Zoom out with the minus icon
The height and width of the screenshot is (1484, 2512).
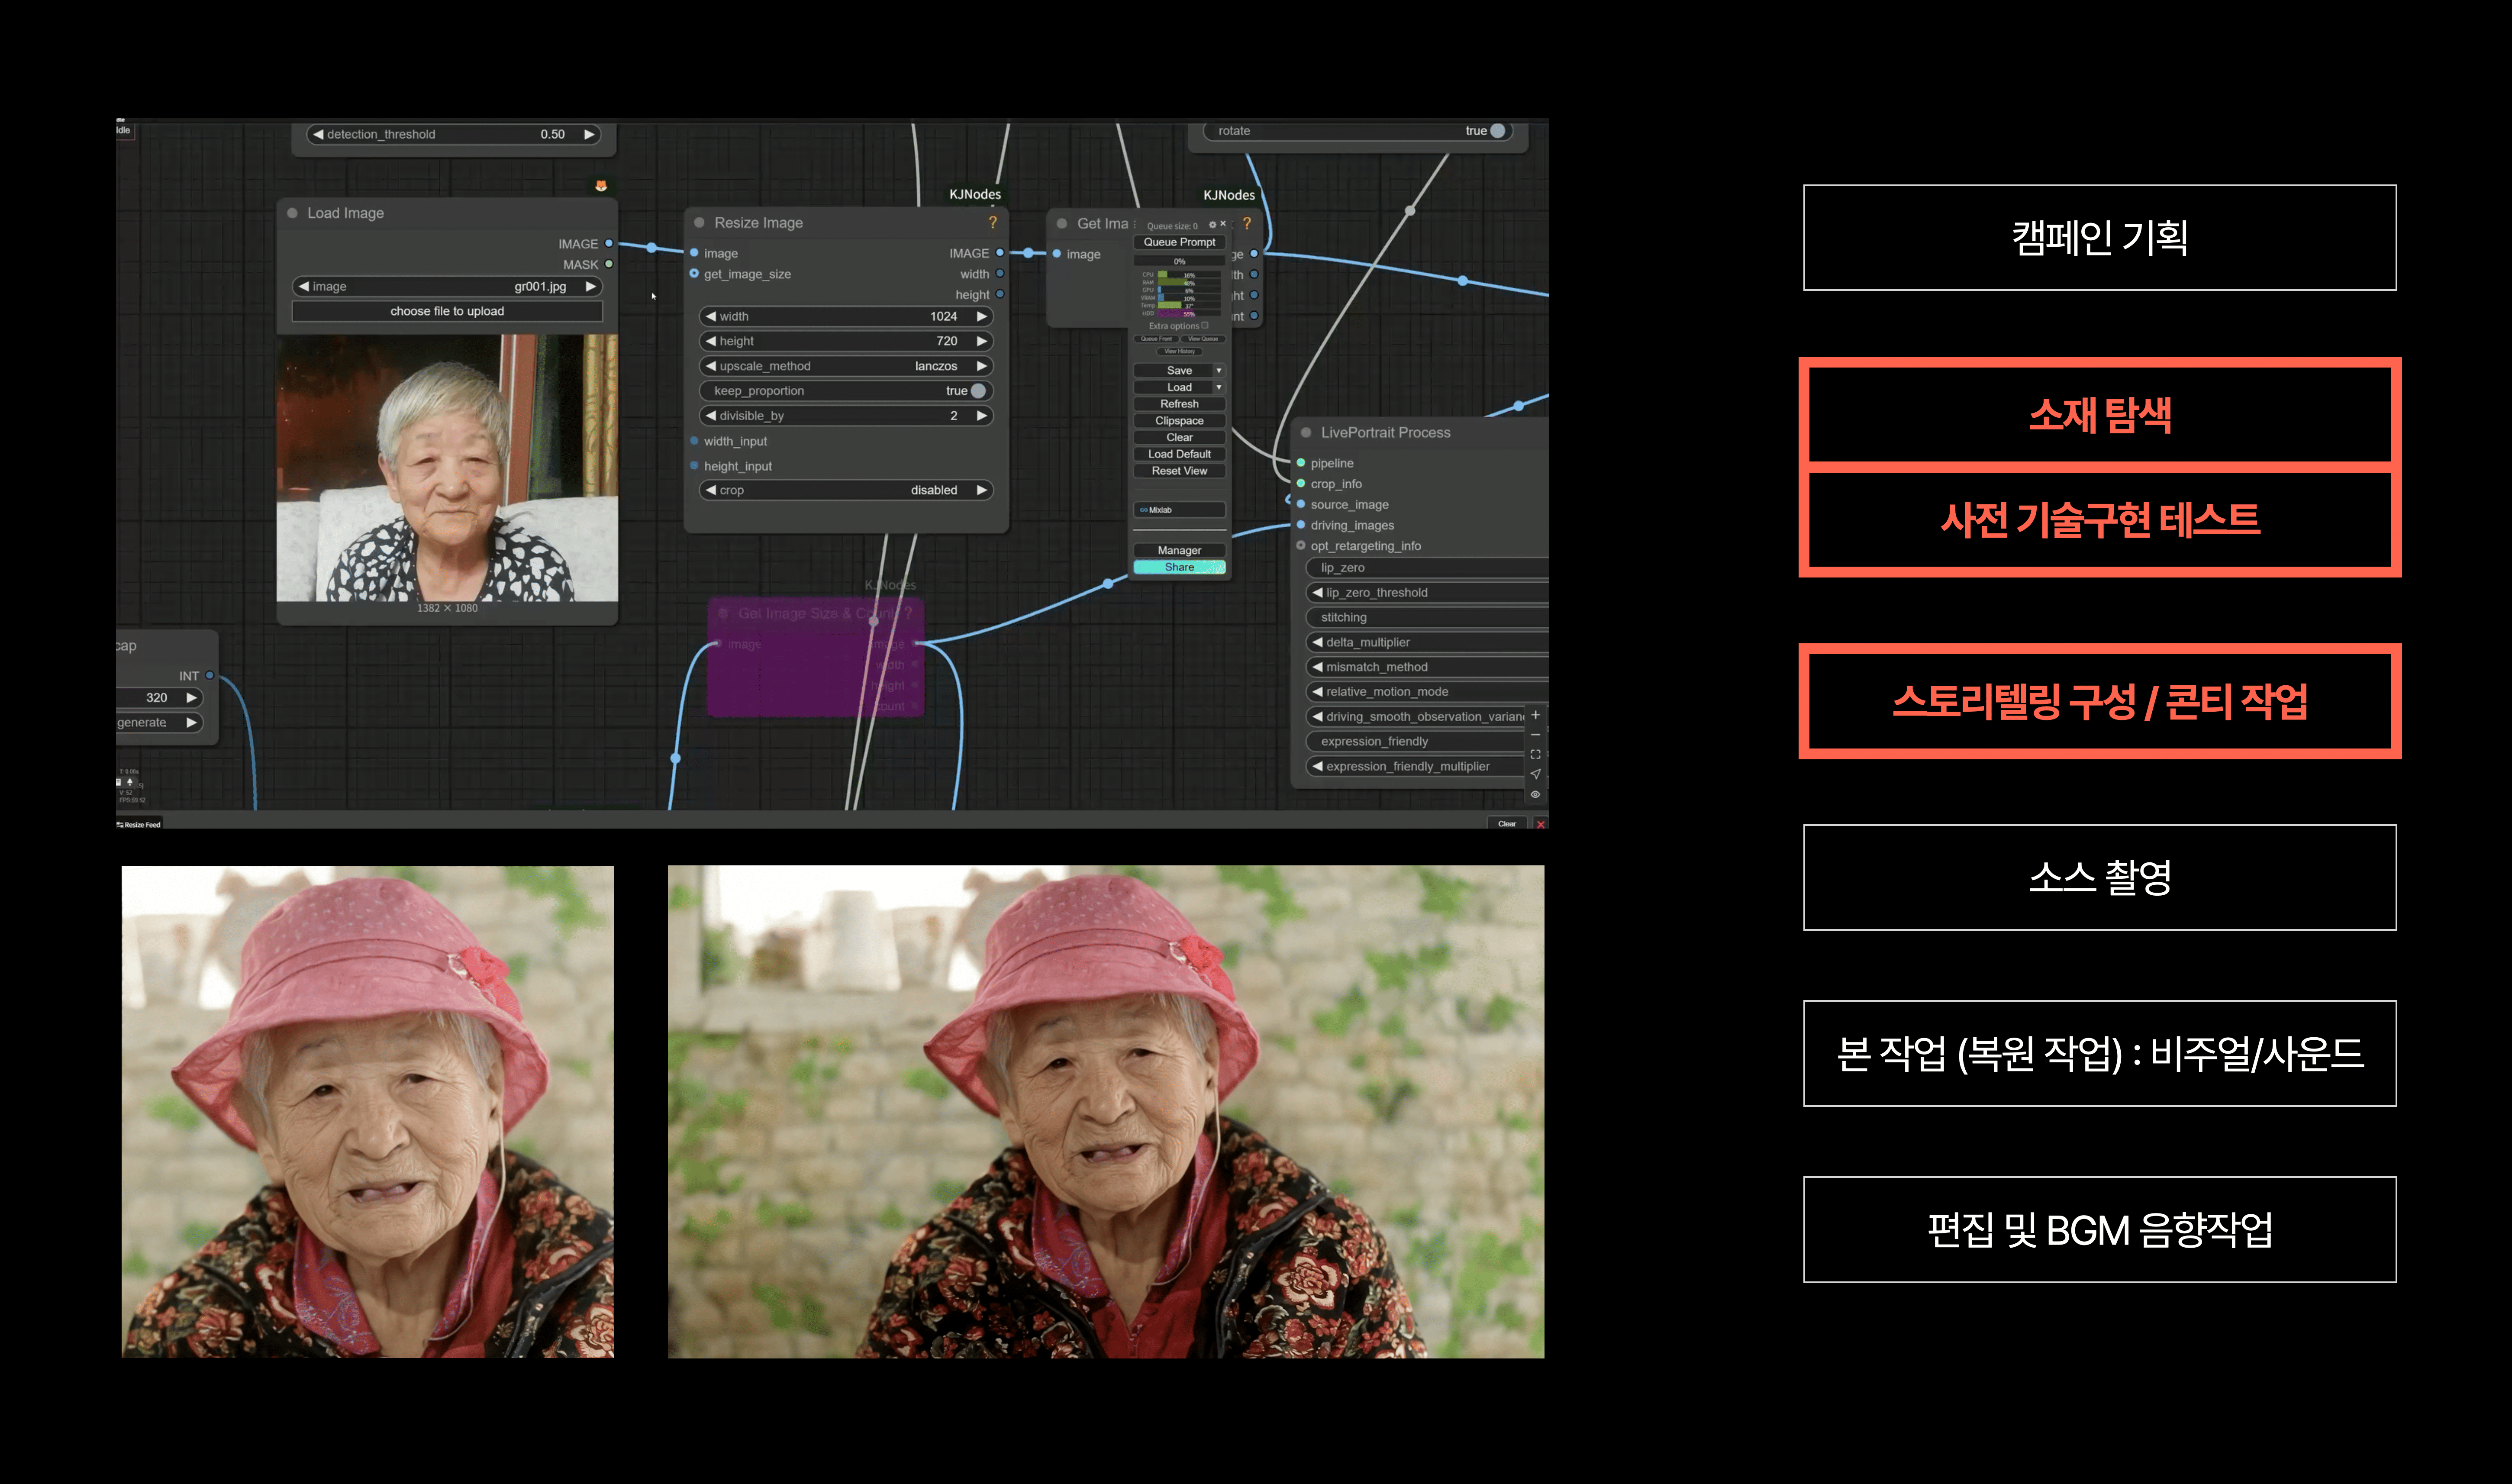point(1535,735)
